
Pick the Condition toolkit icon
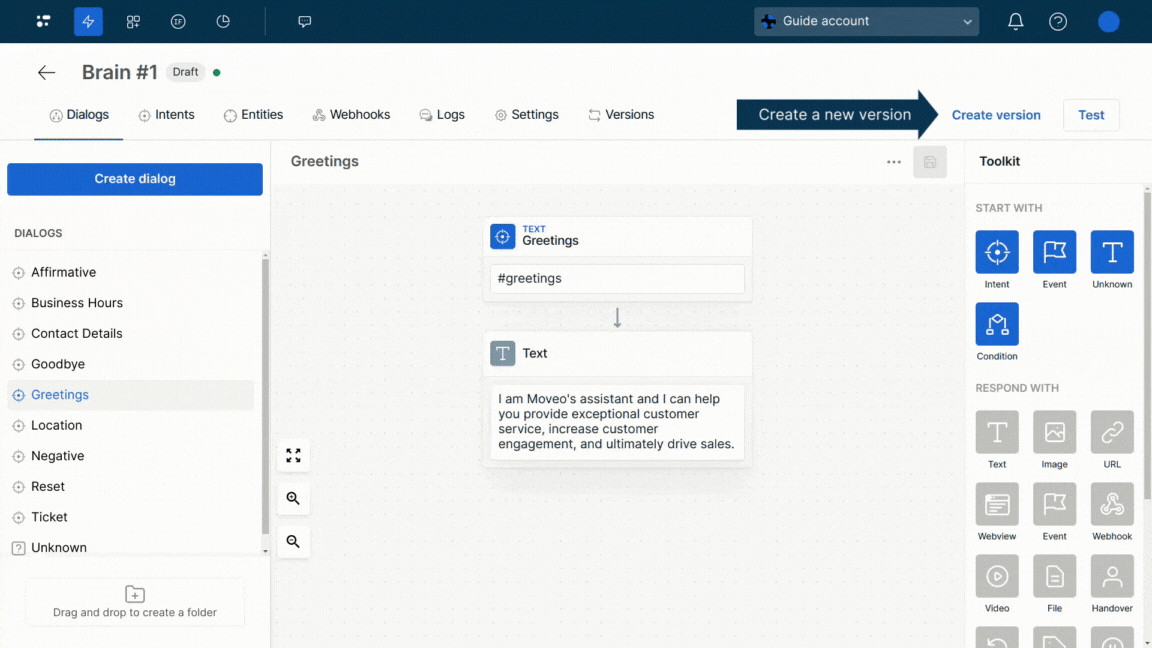997,324
